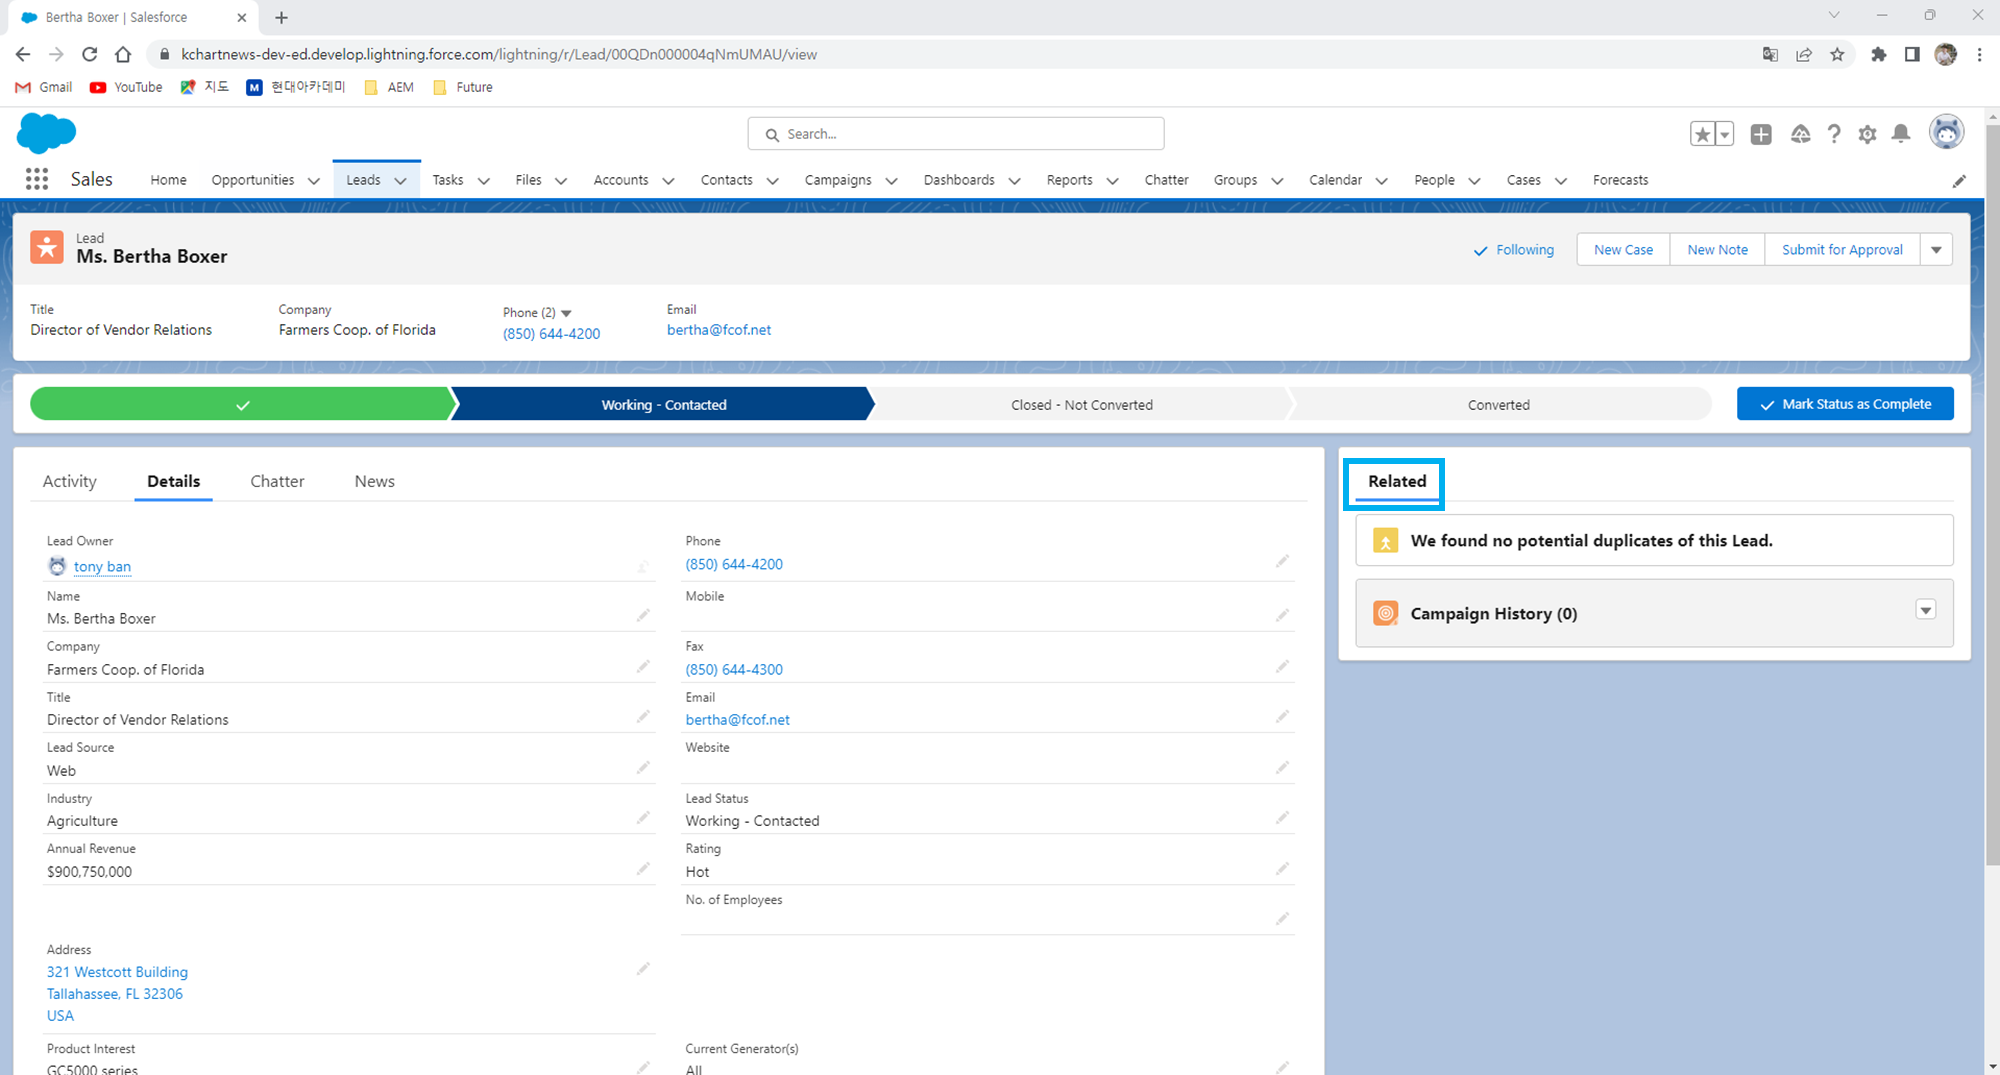This screenshot has height=1075, width=2000.
Task: Click the Salesforce search box
Action: coord(956,134)
